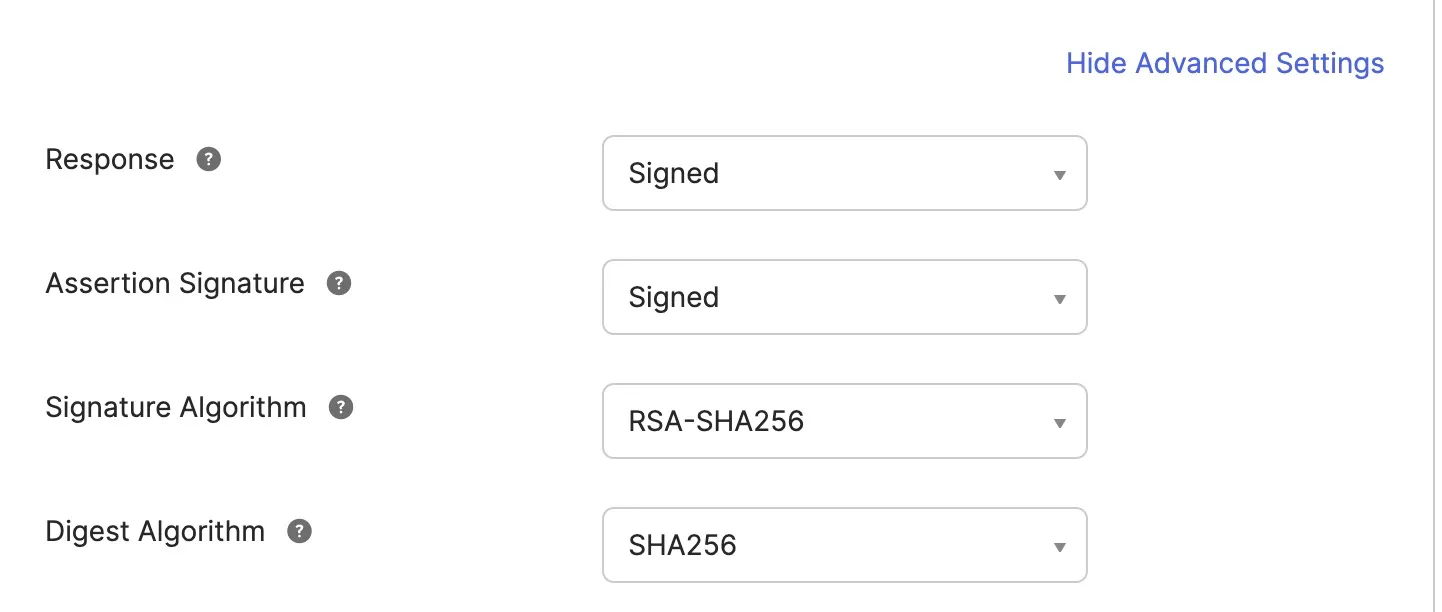
Task: Open the Response selector showing Signed
Action: (845, 173)
